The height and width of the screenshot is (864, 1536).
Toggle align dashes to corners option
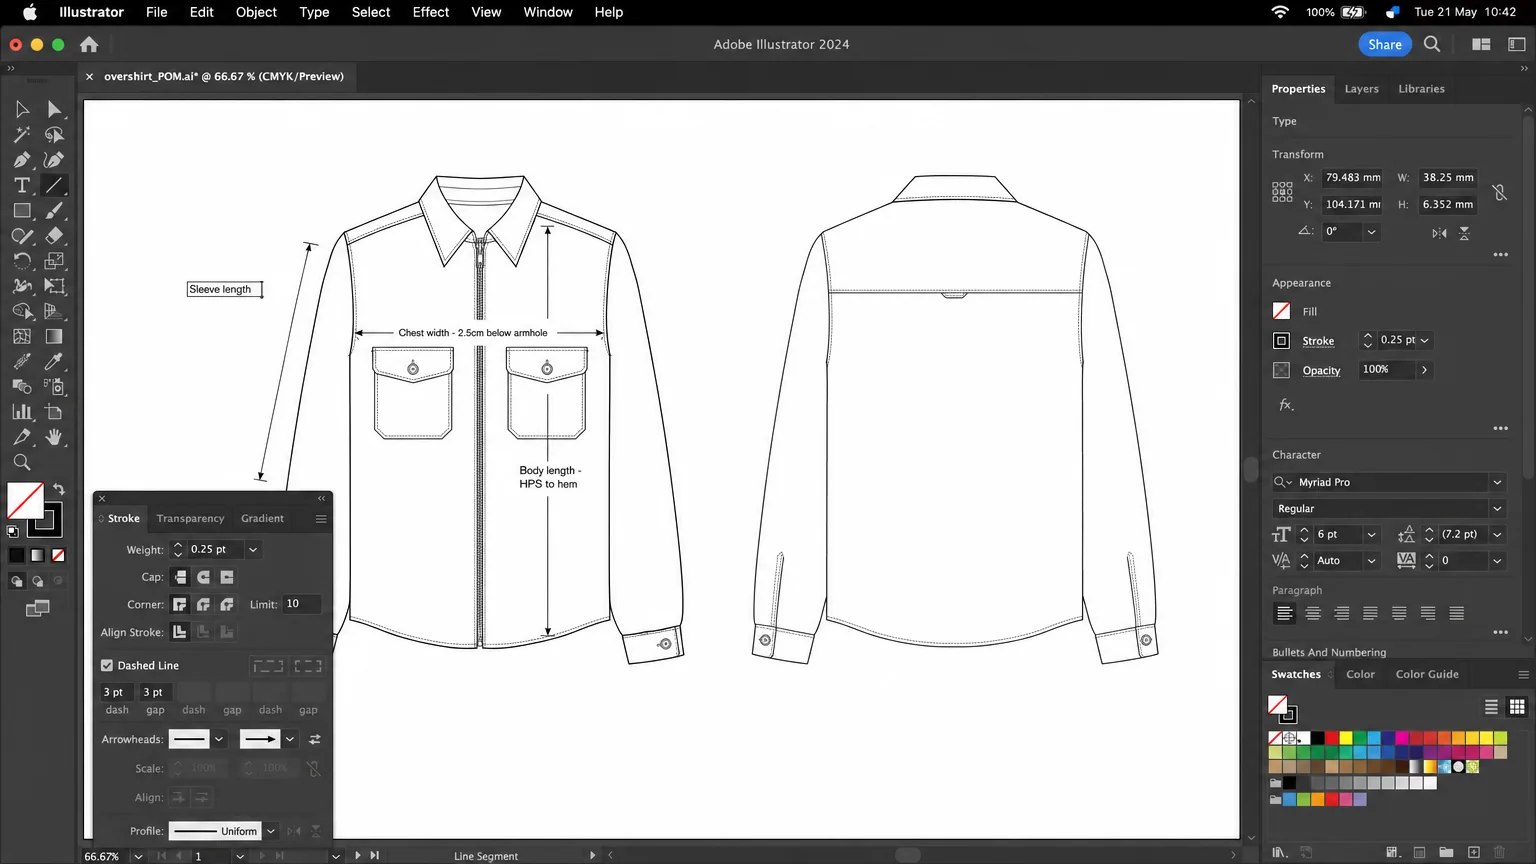tap(308, 666)
